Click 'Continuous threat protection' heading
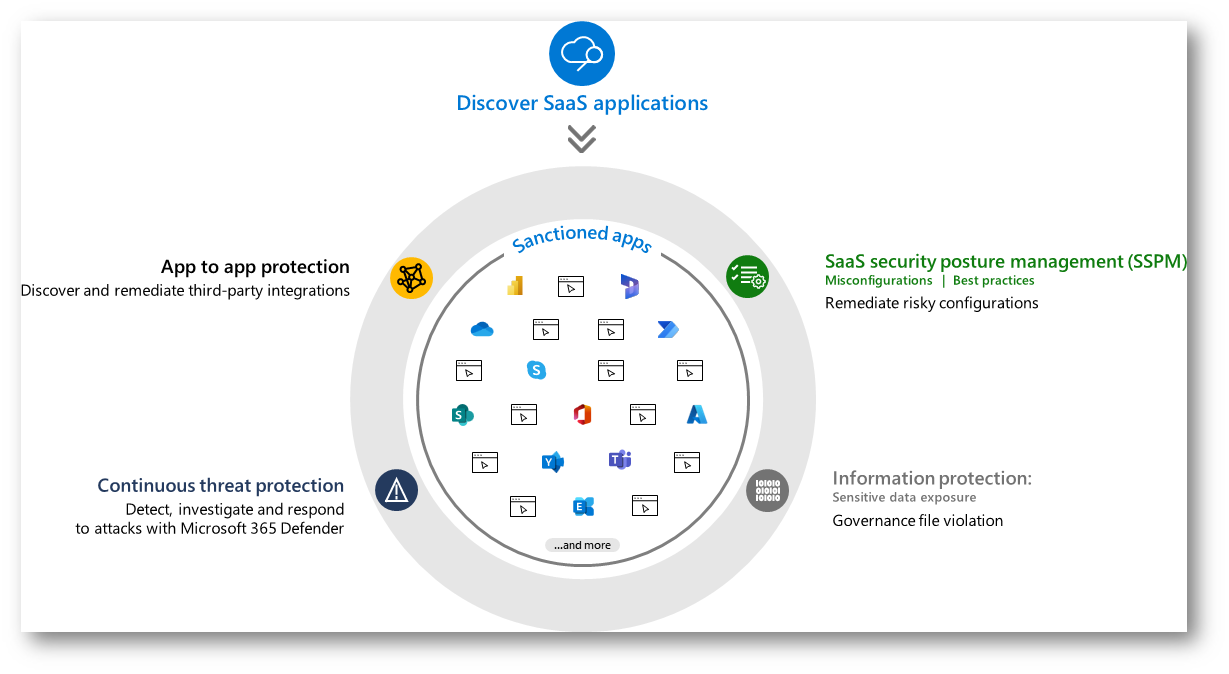Image resolution: width=1229 pixels, height=674 pixels. click(x=221, y=486)
